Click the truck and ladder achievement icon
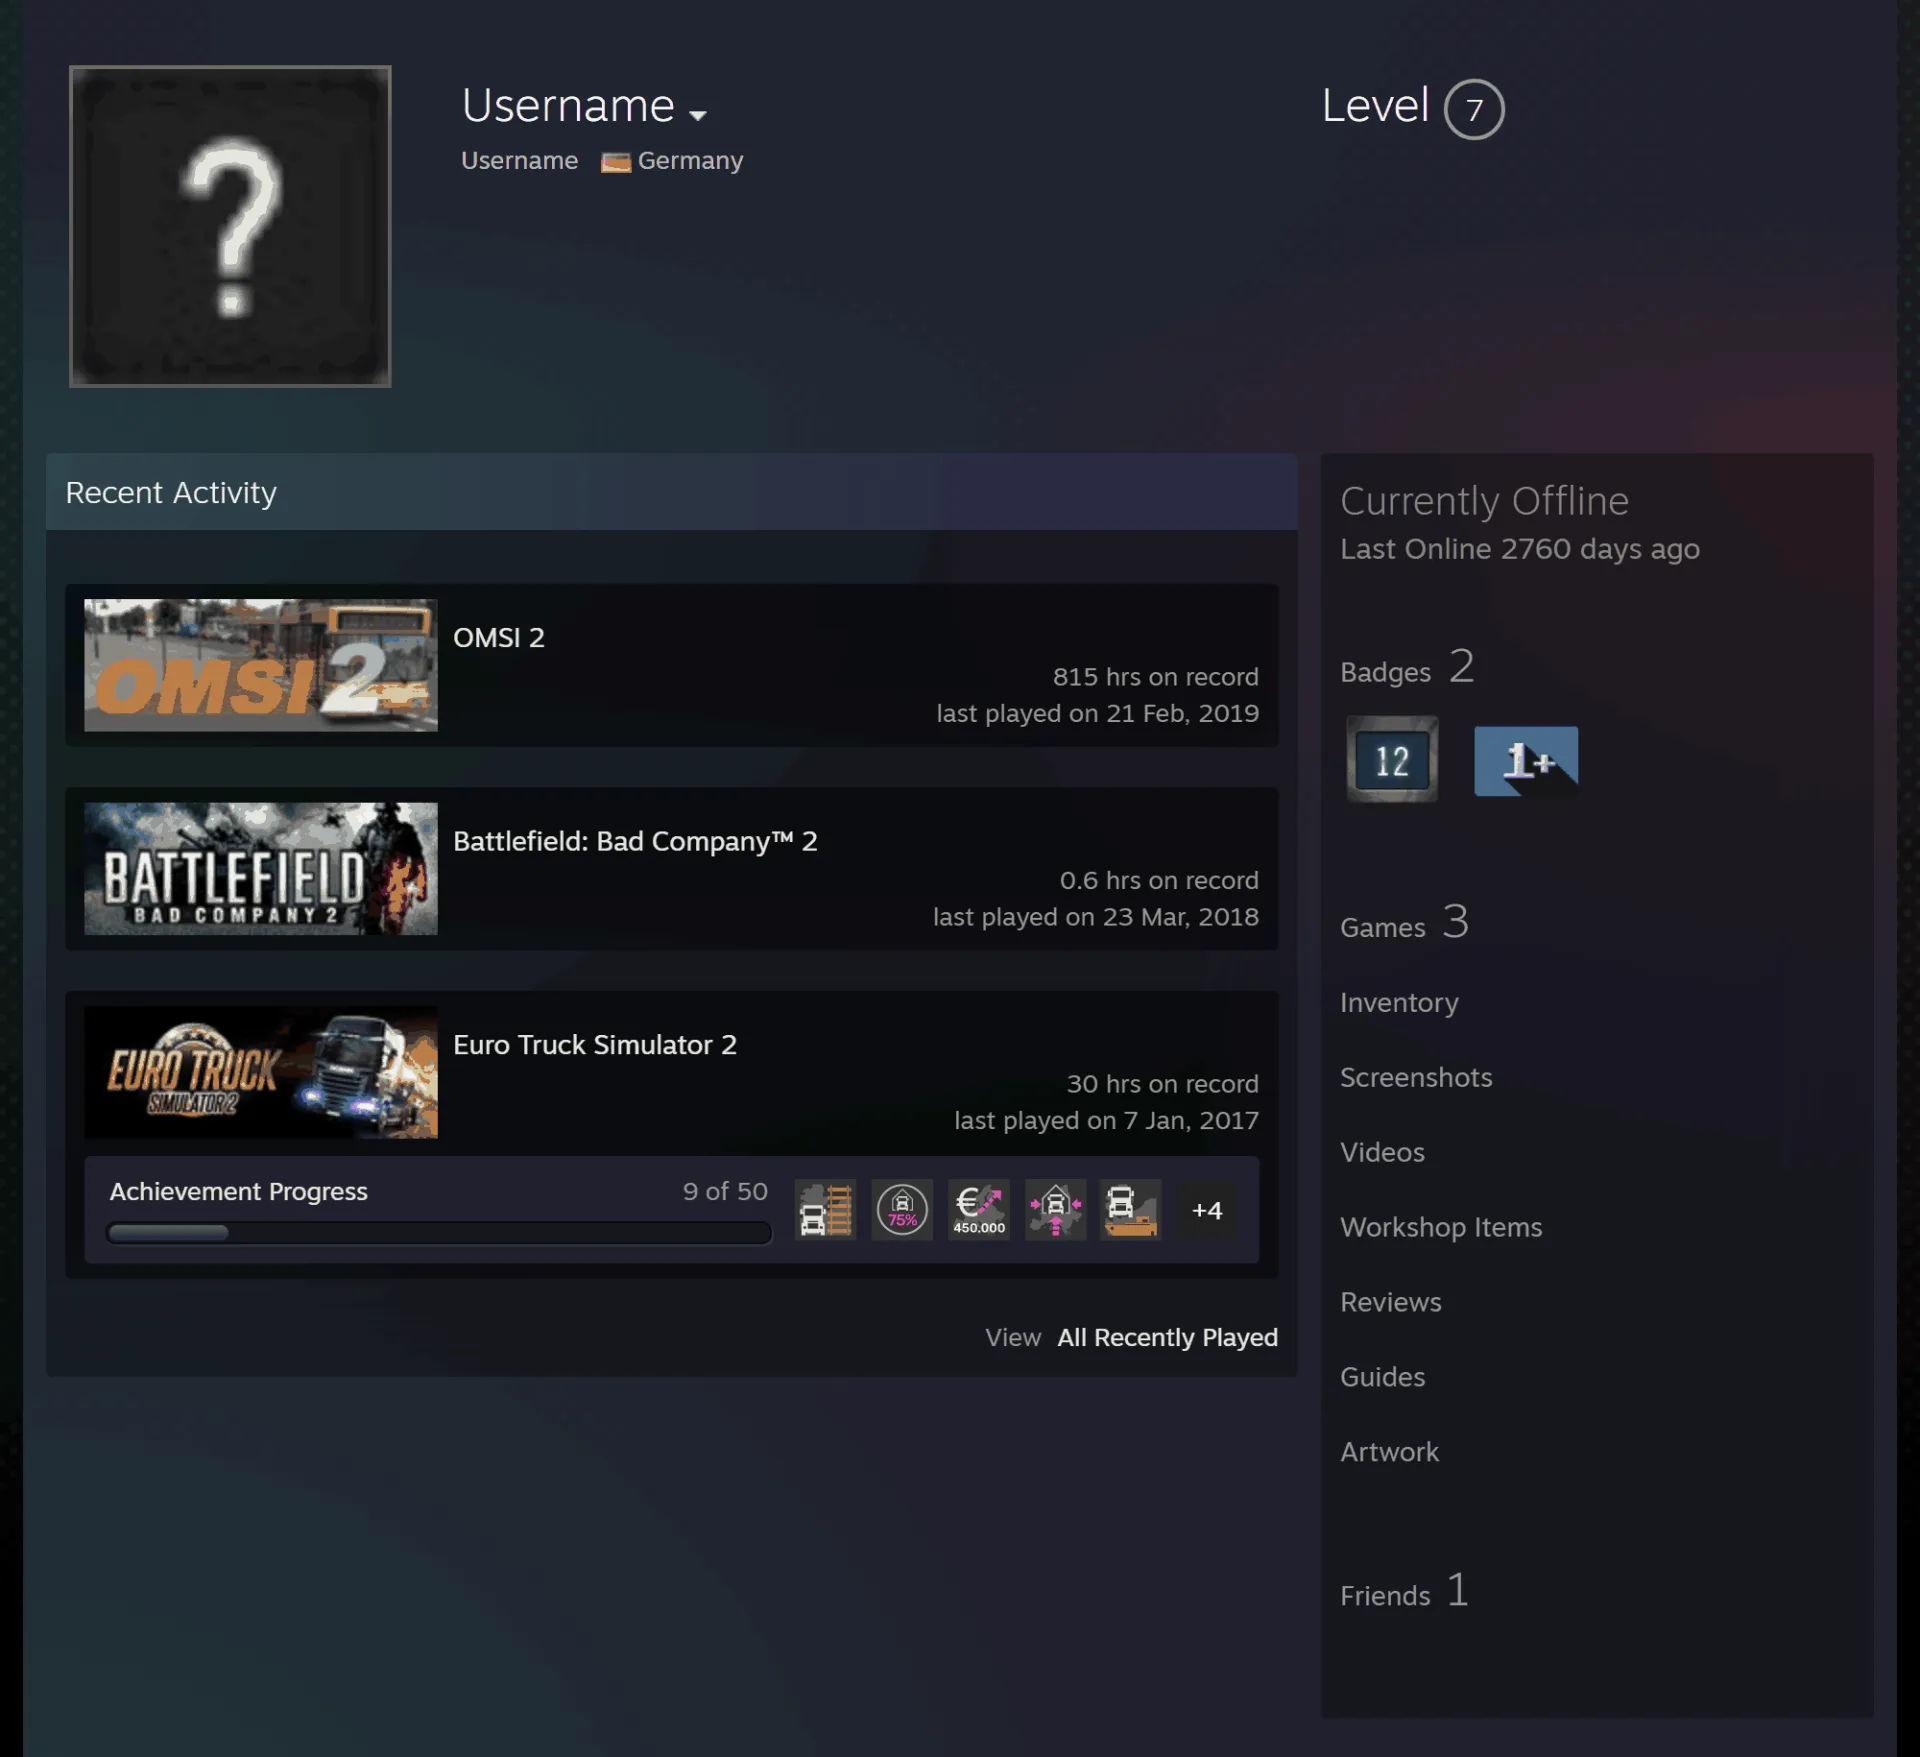Image resolution: width=1920 pixels, height=1757 pixels. [x=825, y=1210]
